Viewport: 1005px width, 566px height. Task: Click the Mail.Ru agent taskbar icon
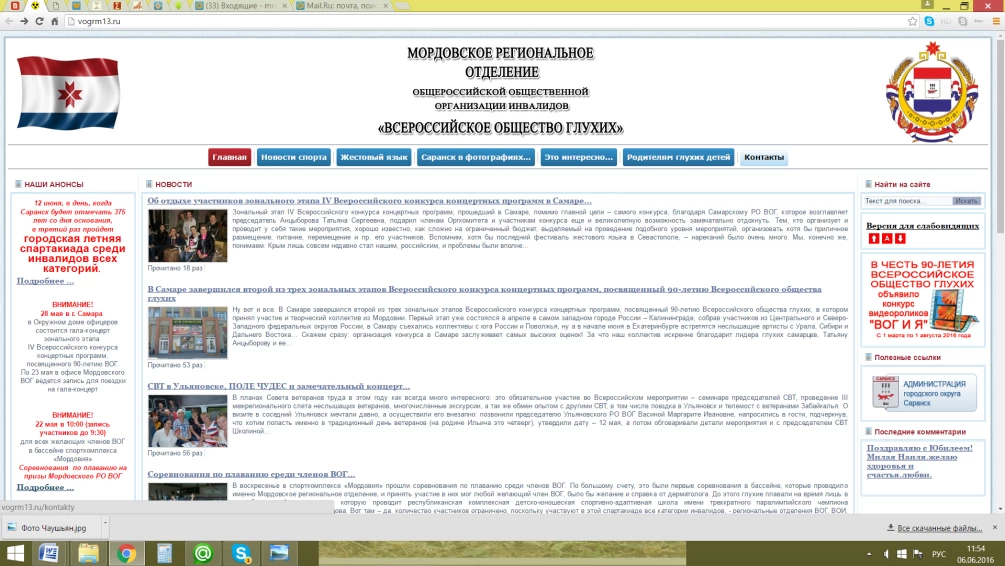coord(203,553)
